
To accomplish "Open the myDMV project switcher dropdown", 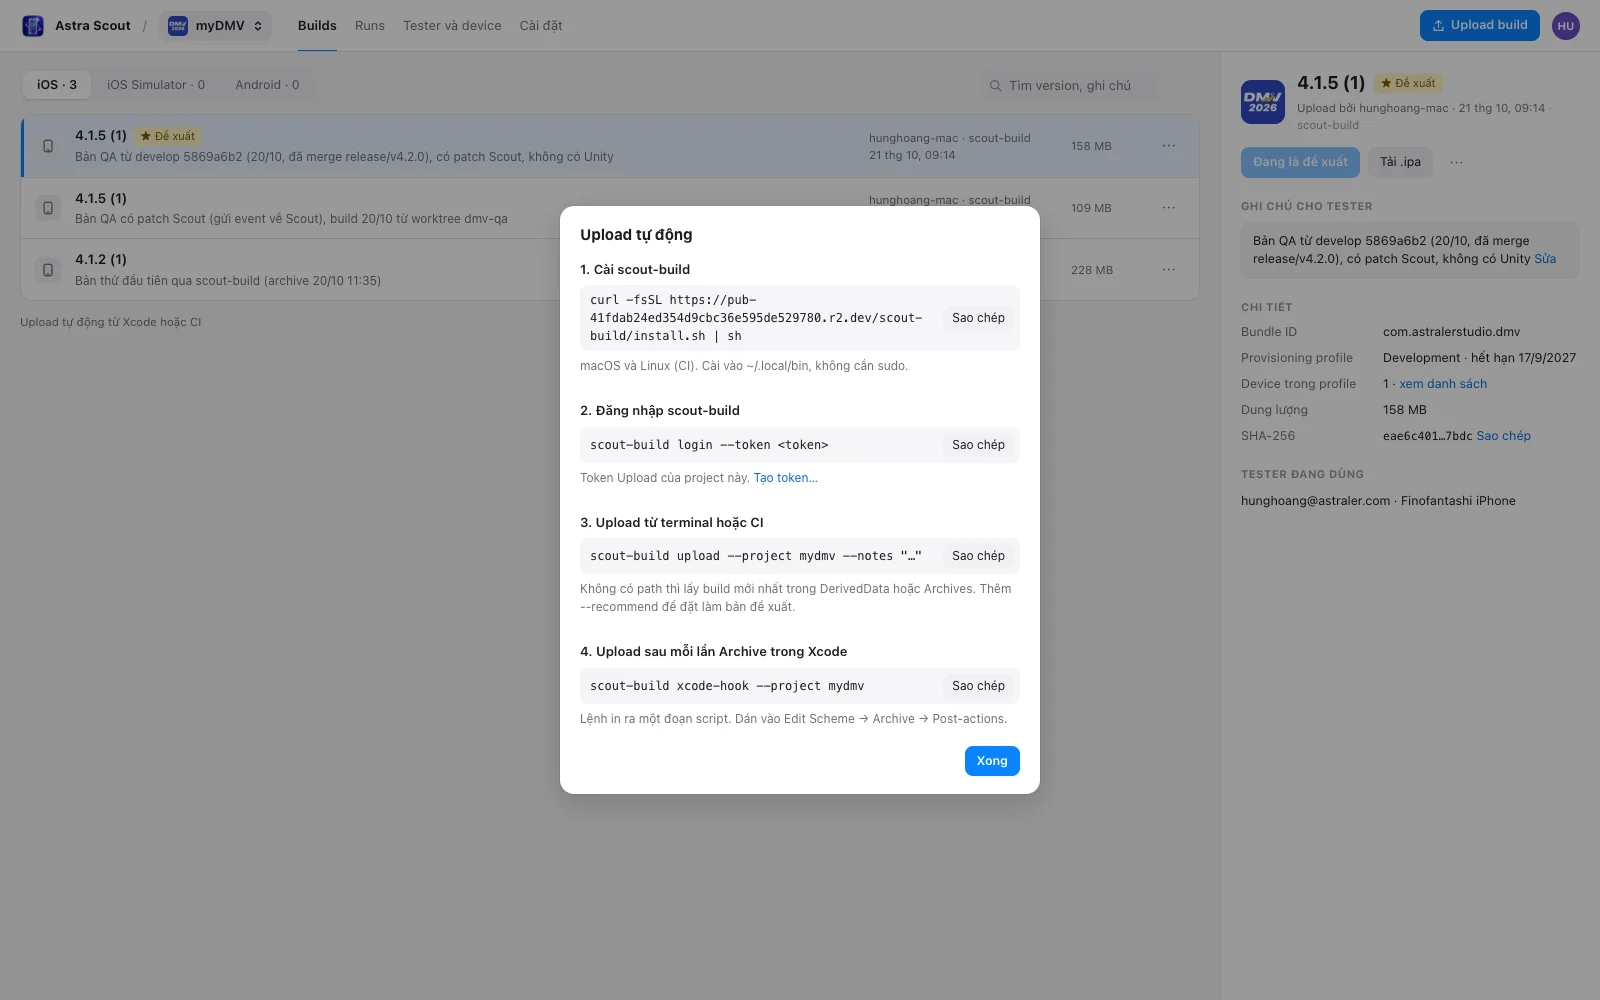I will coord(215,26).
